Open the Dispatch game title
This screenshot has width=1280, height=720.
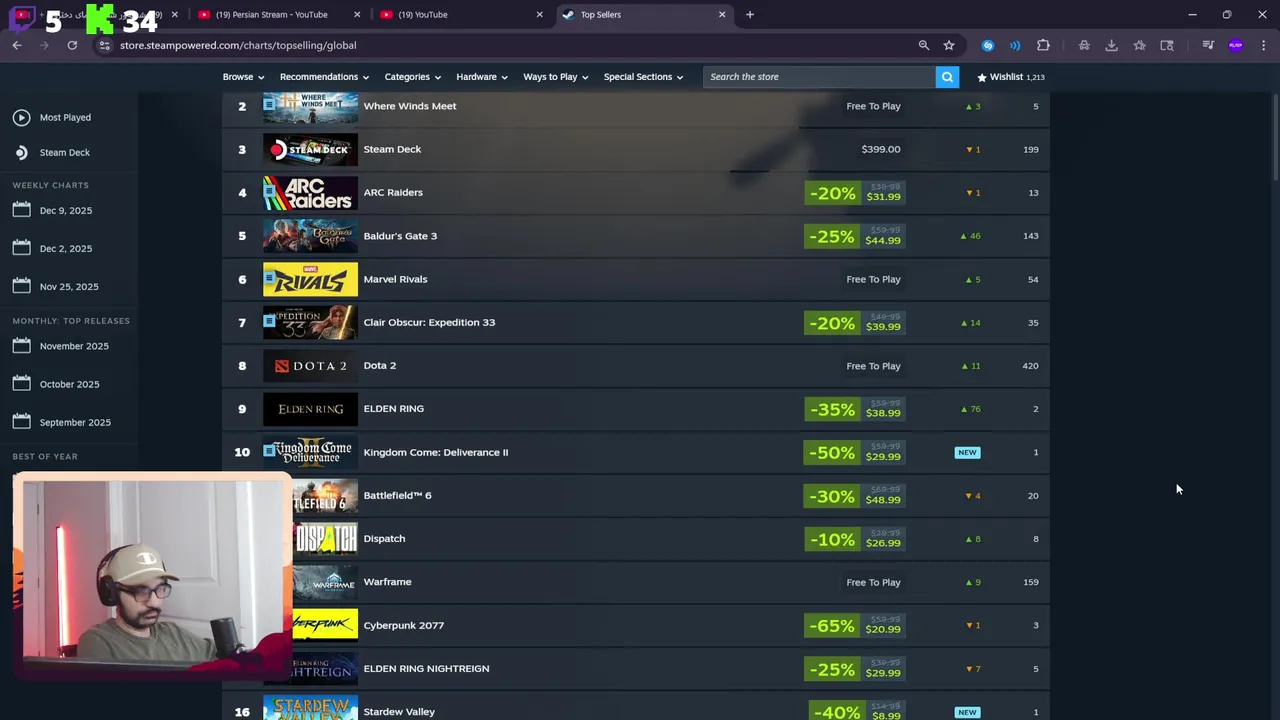tap(384, 538)
